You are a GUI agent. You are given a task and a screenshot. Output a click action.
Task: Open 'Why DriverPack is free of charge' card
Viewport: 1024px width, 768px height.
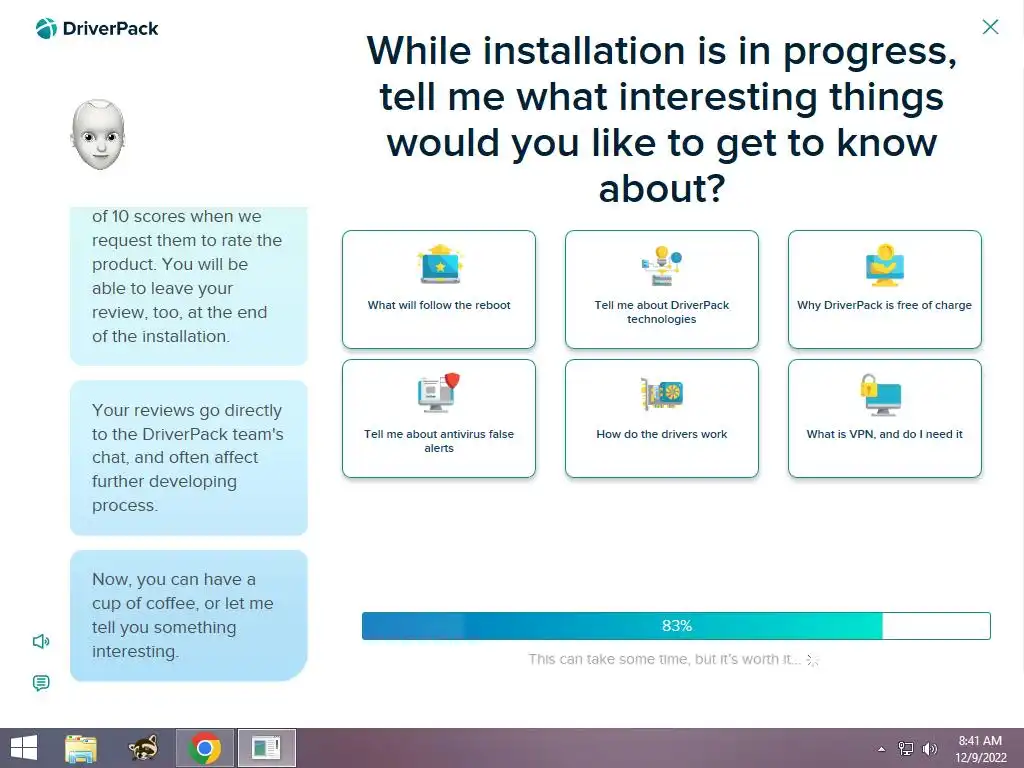pyautogui.click(x=884, y=289)
